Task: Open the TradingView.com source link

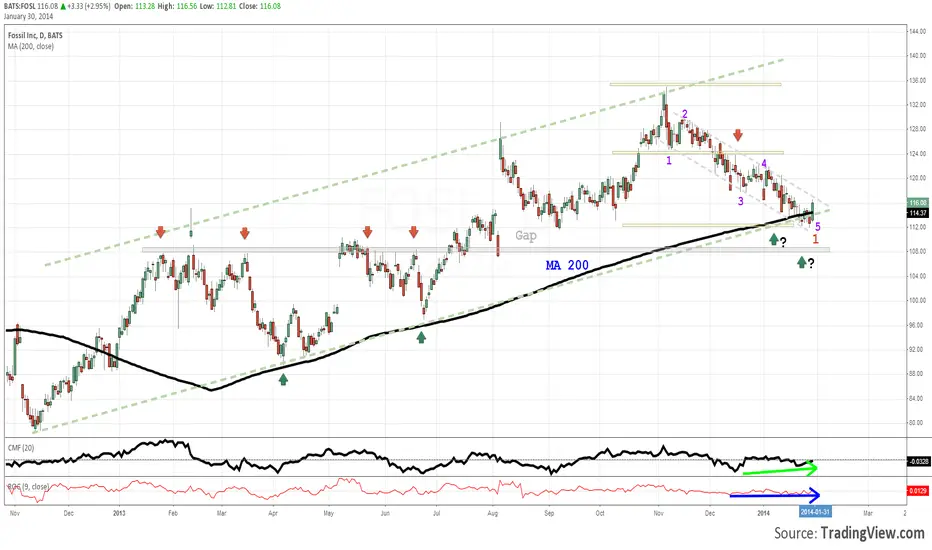Action: (872, 533)
